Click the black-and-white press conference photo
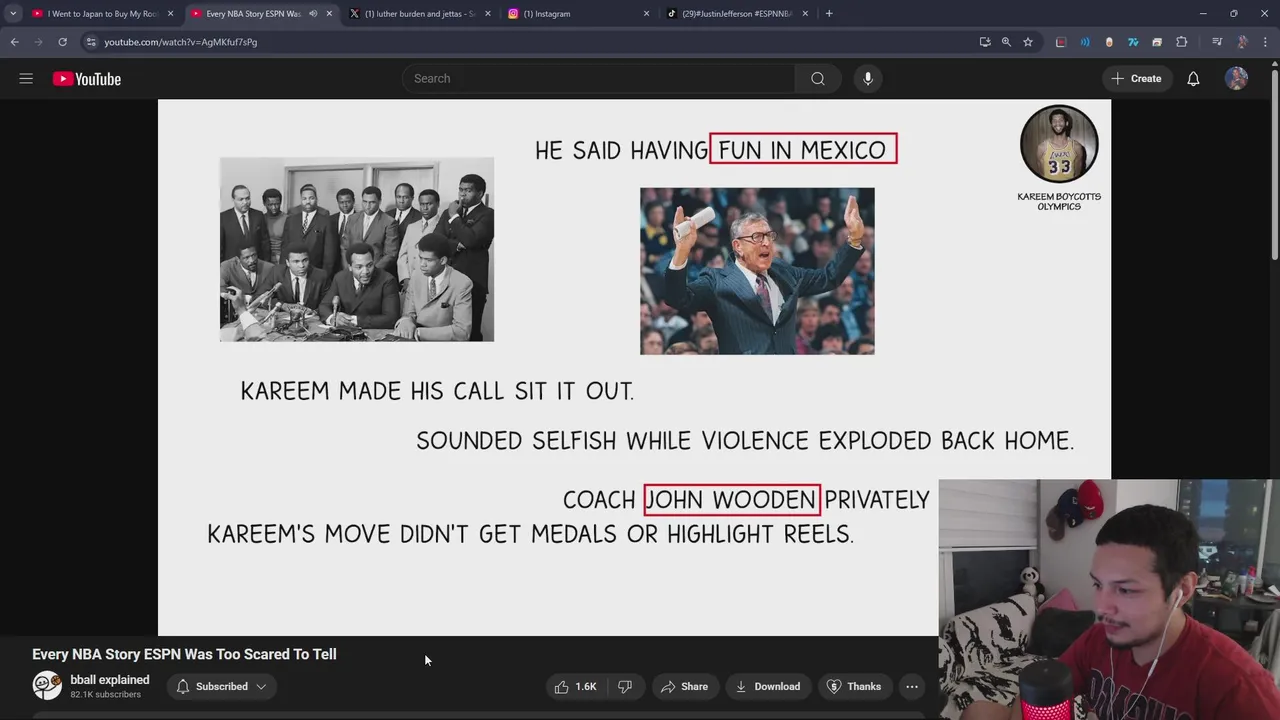This screenshot has width=1280, height=720. 357,249
